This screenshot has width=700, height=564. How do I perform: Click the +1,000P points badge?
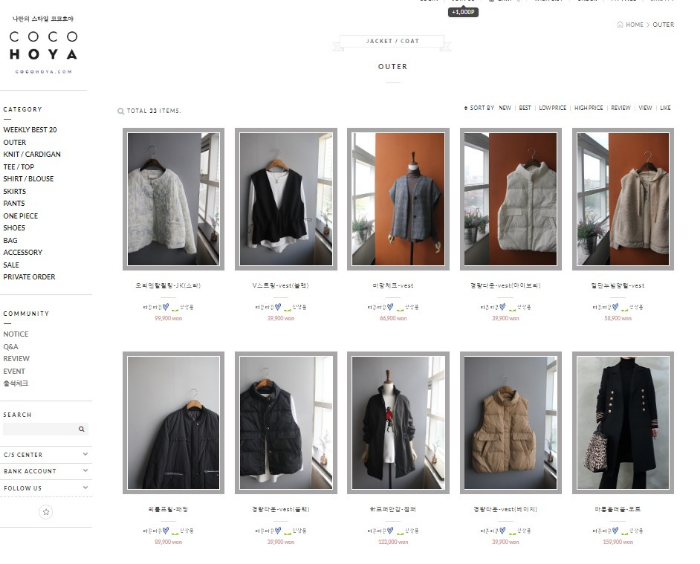463,12
